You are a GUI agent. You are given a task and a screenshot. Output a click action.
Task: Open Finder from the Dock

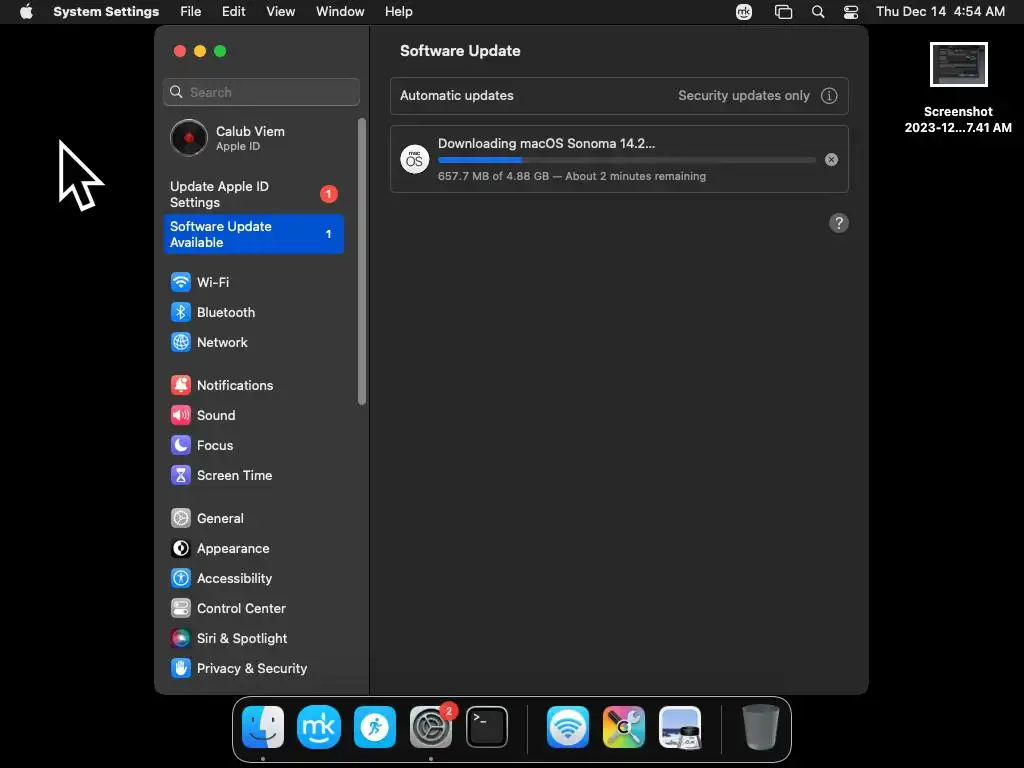click(263, 727)
